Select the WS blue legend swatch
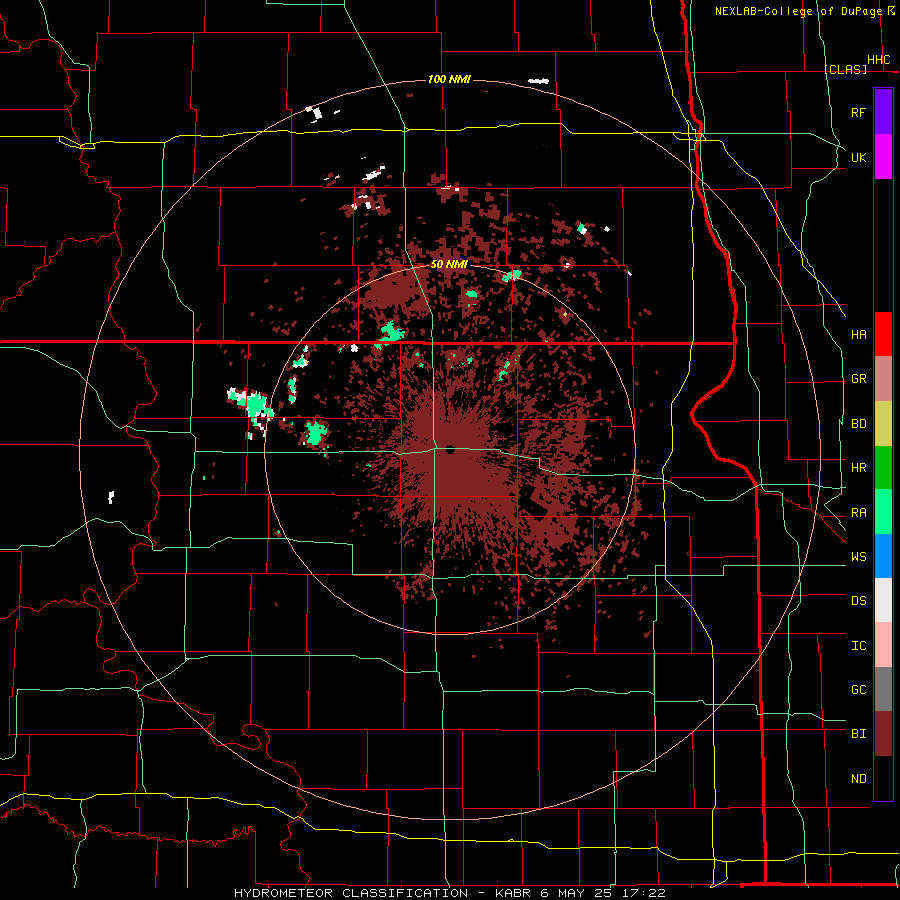The width and height of the screenshot is (900, 900). (x=883, y=556)
